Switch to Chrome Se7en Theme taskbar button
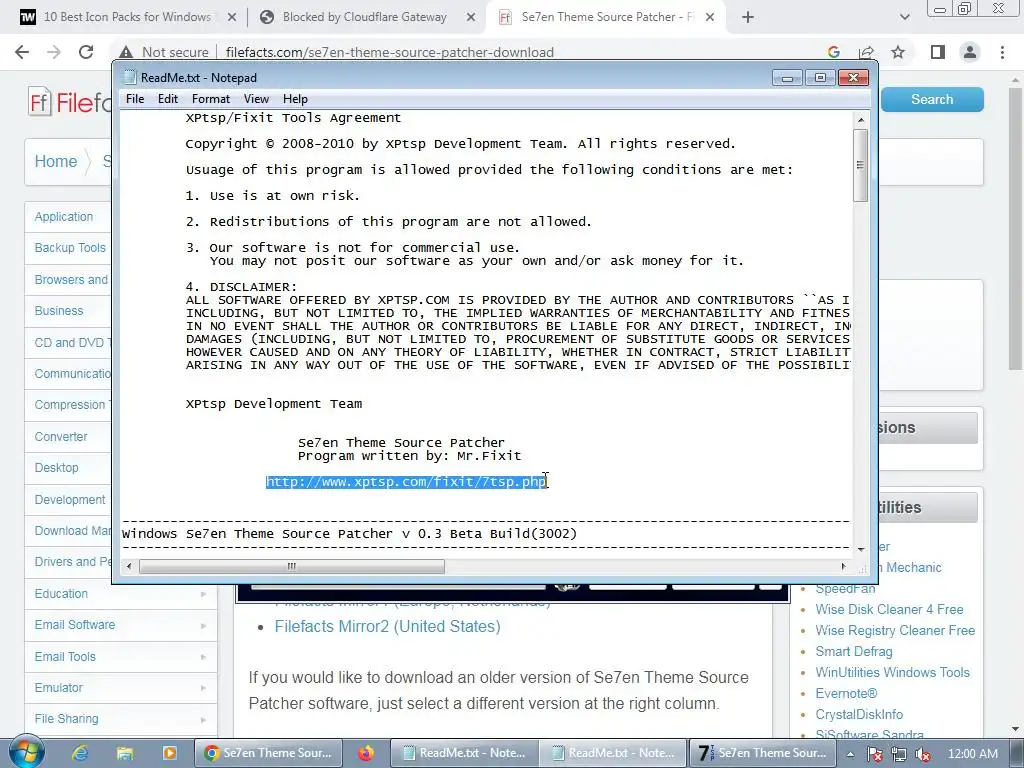Screen dimensions: 1024x768 pos(268,753)
